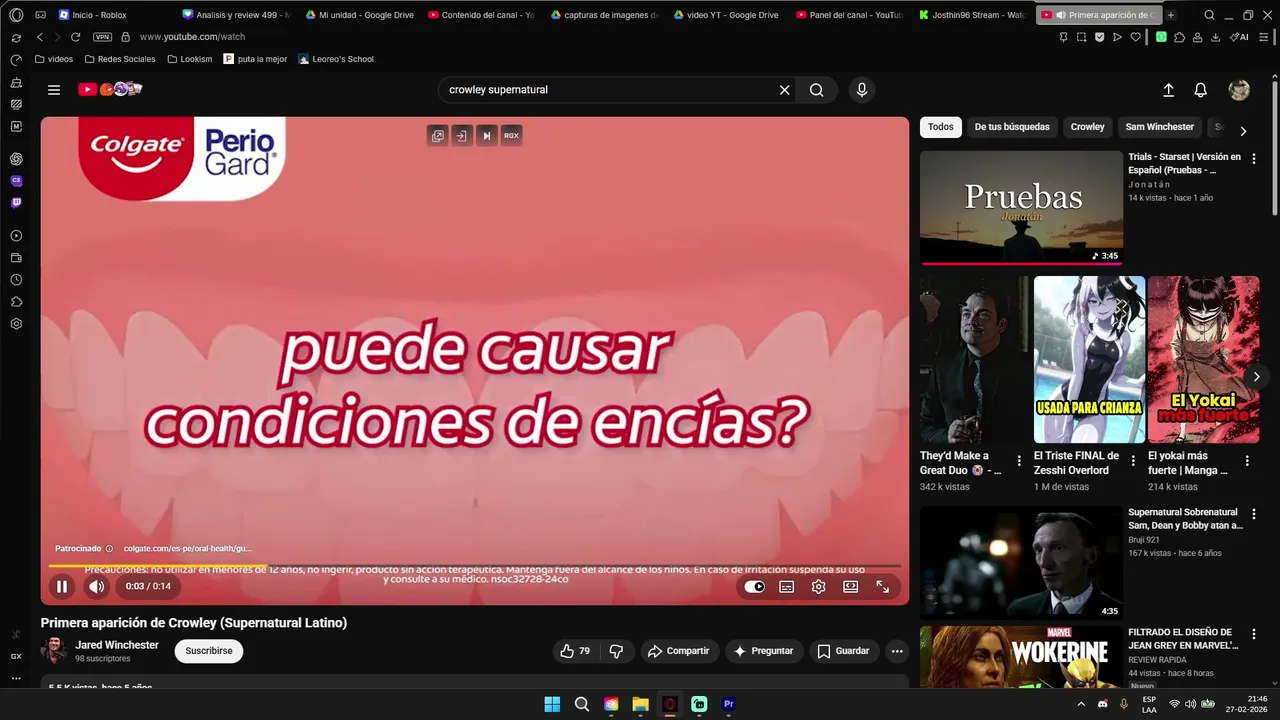Show more filter chips with the arrow
This screenshot has width=1280, height=720.
click(1243, 131)
